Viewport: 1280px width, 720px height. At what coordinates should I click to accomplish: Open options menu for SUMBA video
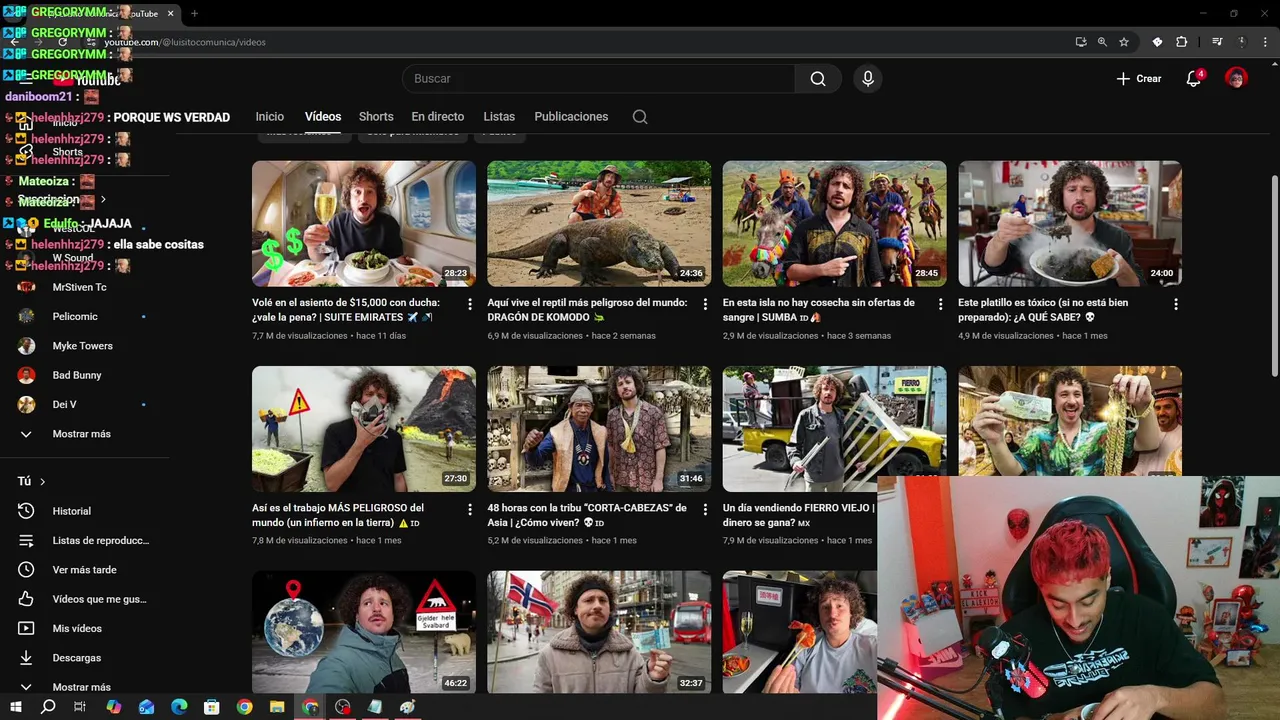[x=940, y=304]
